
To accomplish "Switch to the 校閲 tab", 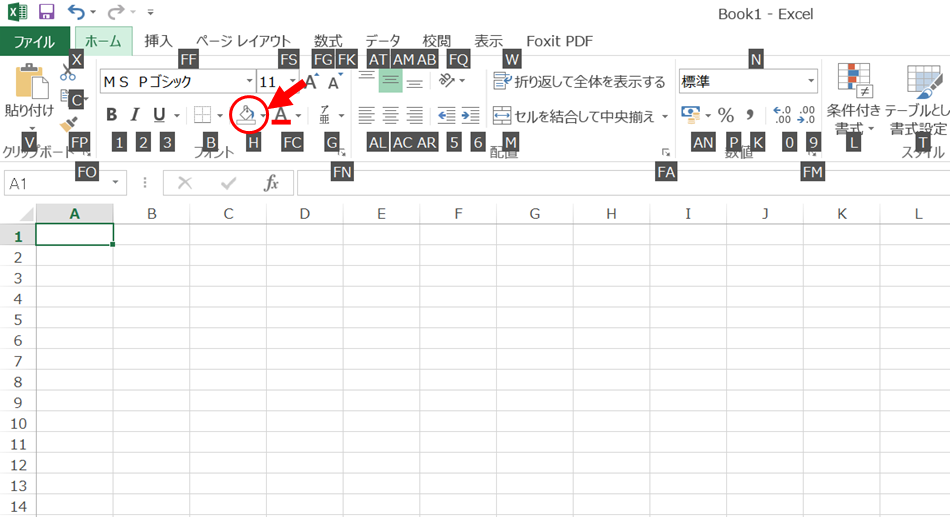I will pos(436,41).
